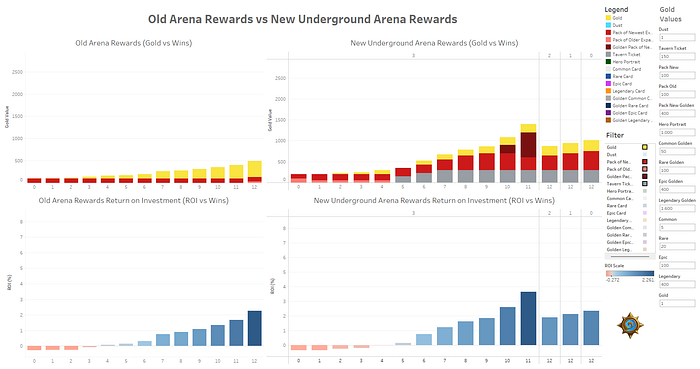Toggle the Hero Portra.. filter marker
This screenshot has width=700, height=369.
pyautogui.click(x=645, y=191)
